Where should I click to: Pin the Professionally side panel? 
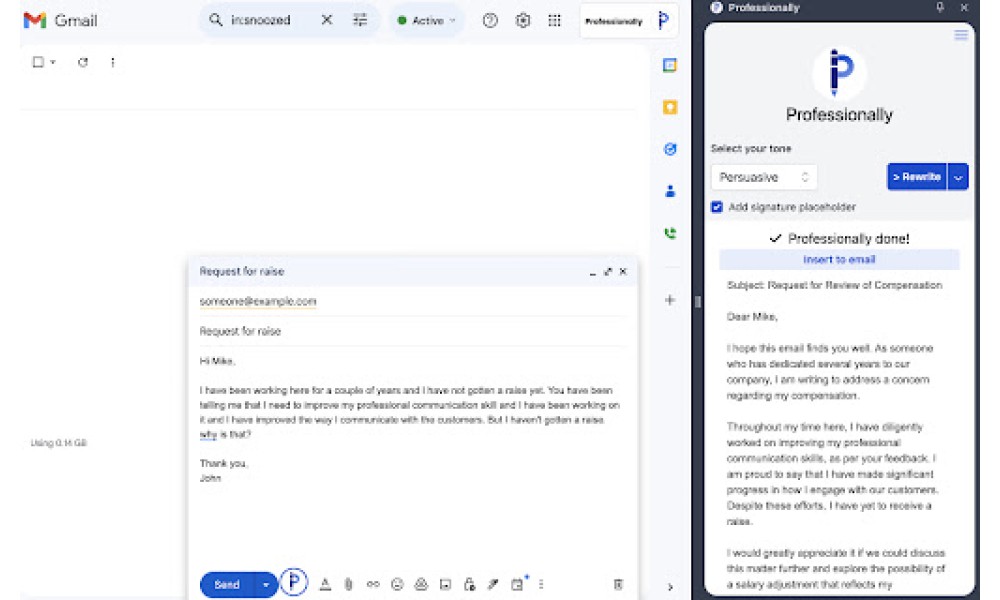click(940, 8)
